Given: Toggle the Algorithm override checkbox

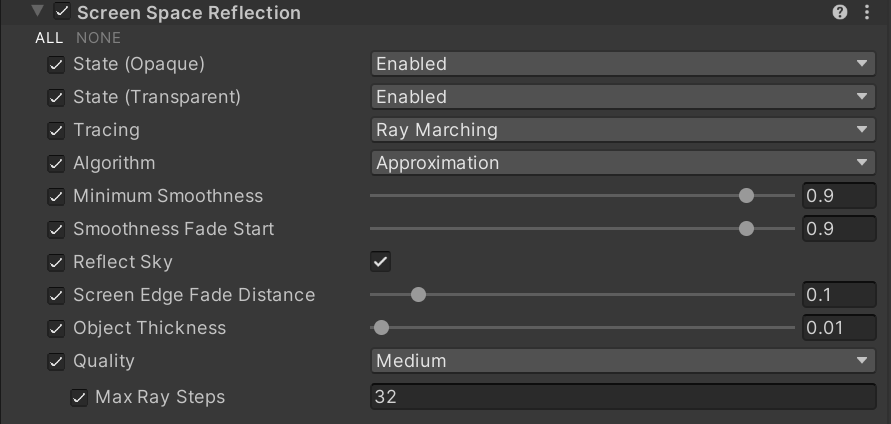Looking at the screenshot, I should click(x=56, y=163).
